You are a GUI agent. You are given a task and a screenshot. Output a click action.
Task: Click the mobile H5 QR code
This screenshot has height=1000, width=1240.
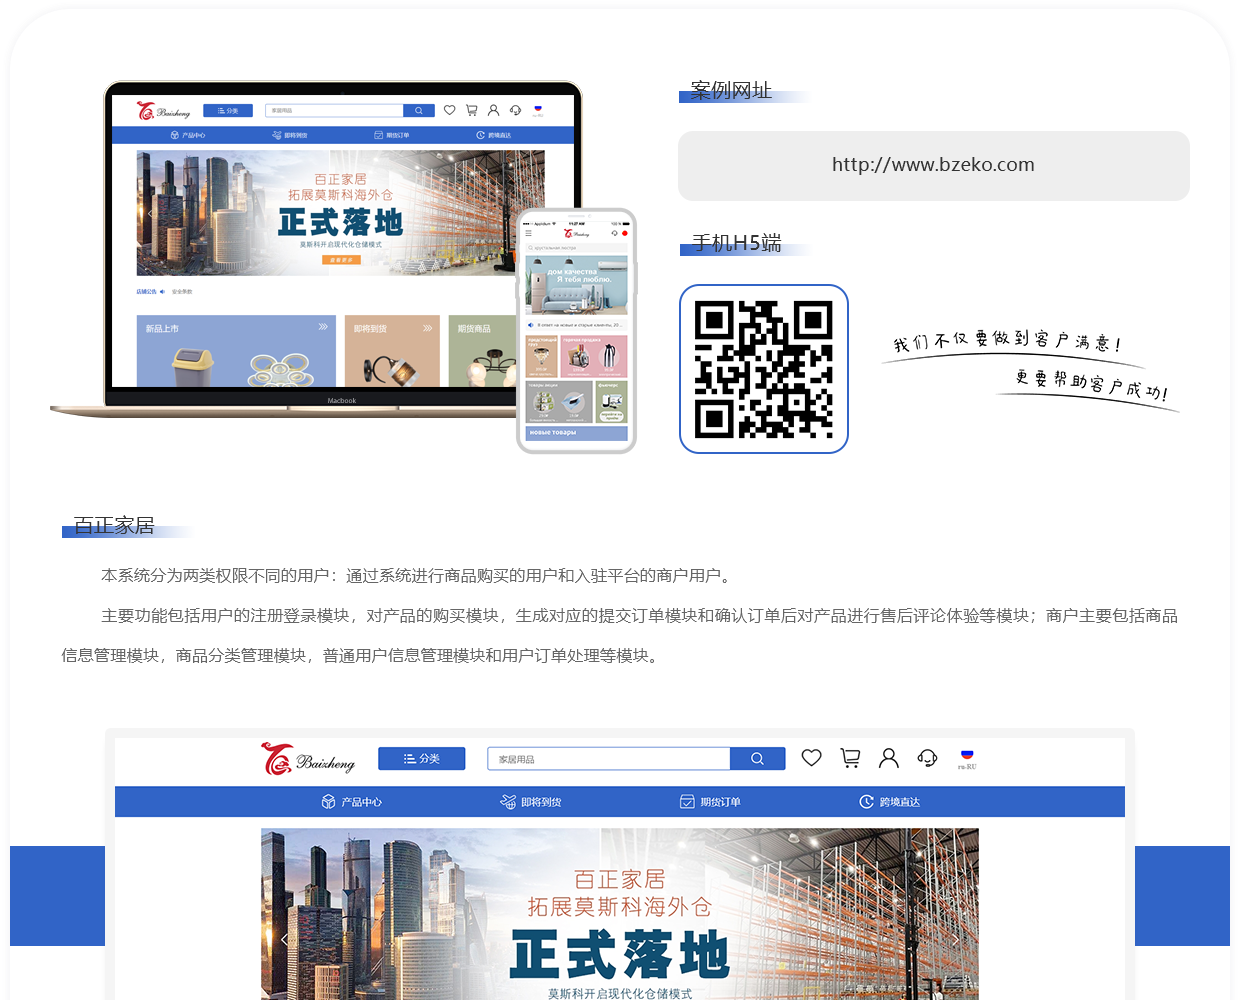point(764,369)
